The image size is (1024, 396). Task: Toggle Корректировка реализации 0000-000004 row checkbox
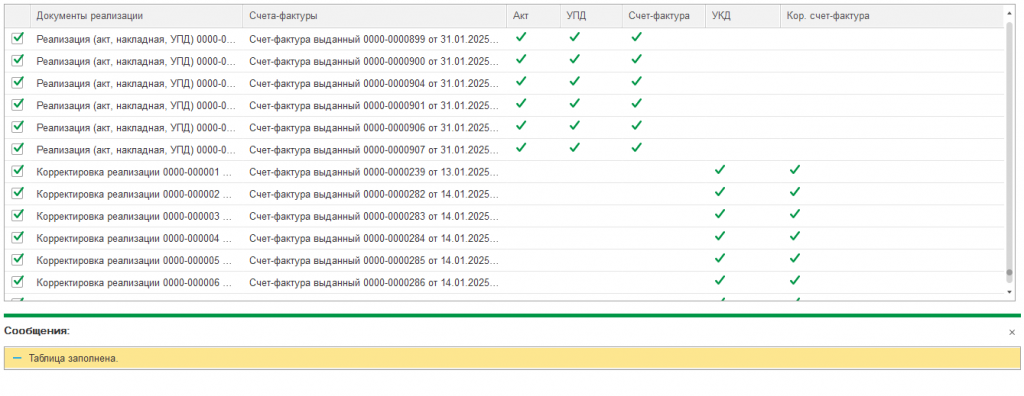pyautogui.click(x=18, y=237)
